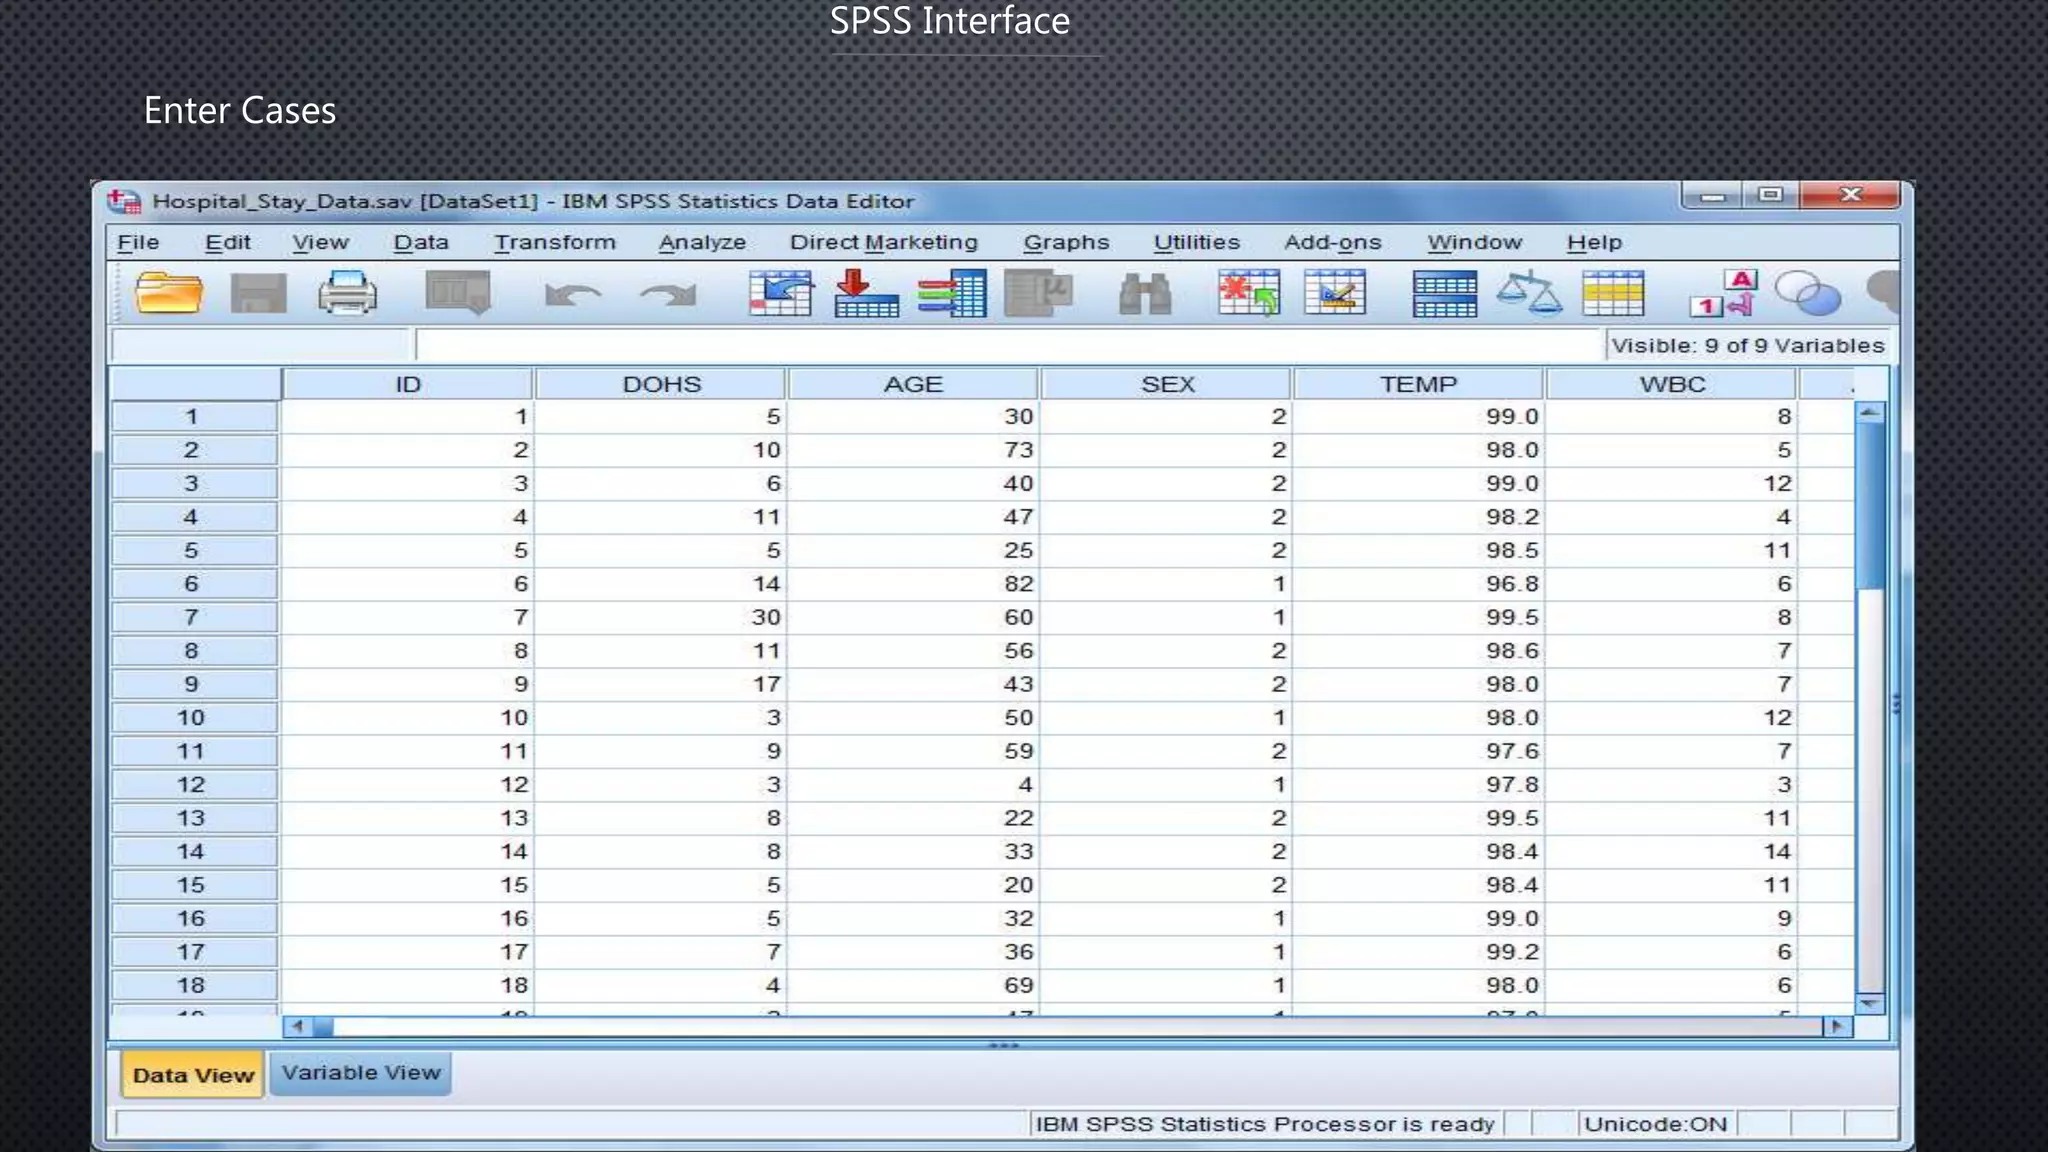Click the Undo arrow icon
The width and height of the screenshot is (2048, 1152).
tap(573, 295)
